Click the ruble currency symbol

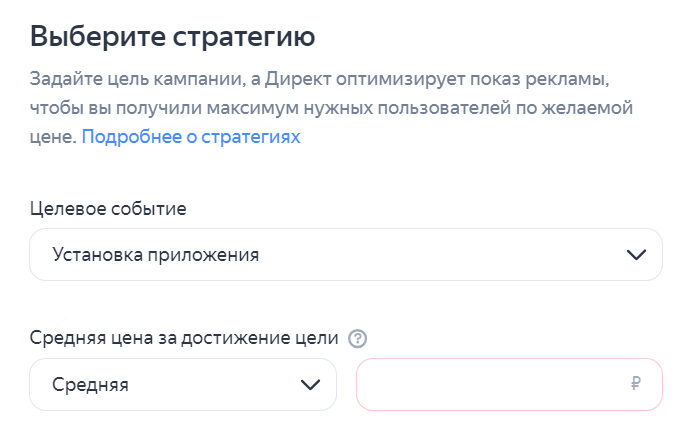pyautogui.click(x=636, y=384)
